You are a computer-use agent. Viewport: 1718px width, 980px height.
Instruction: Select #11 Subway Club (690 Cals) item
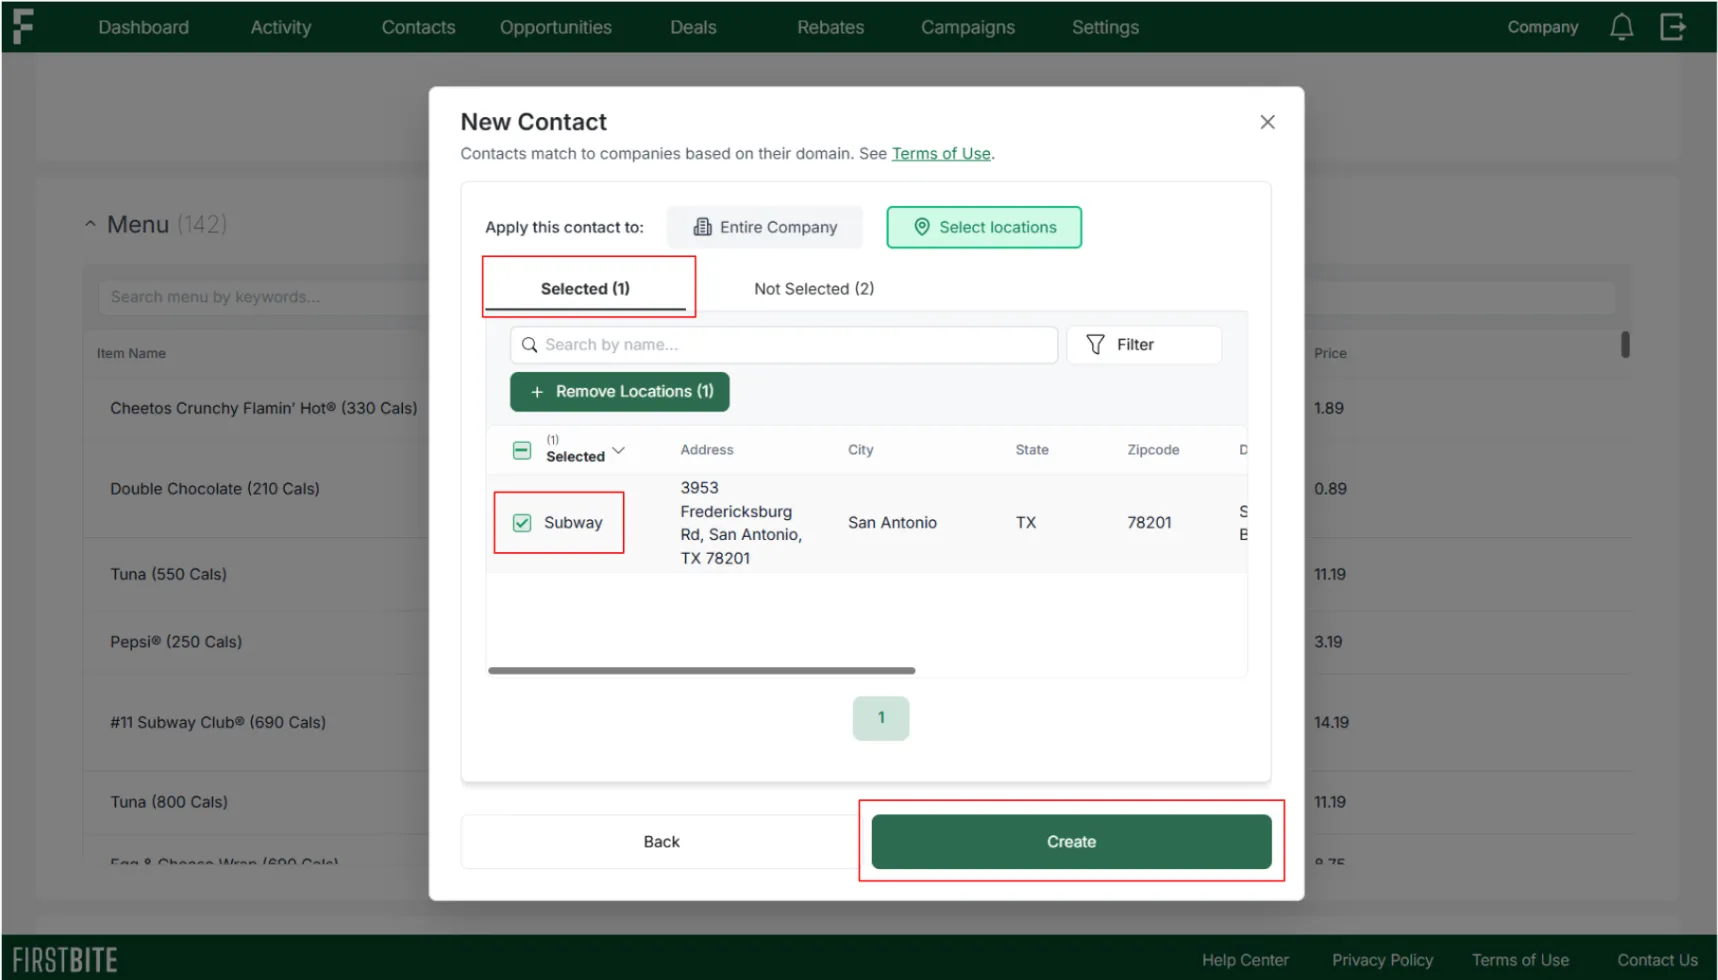218,722
